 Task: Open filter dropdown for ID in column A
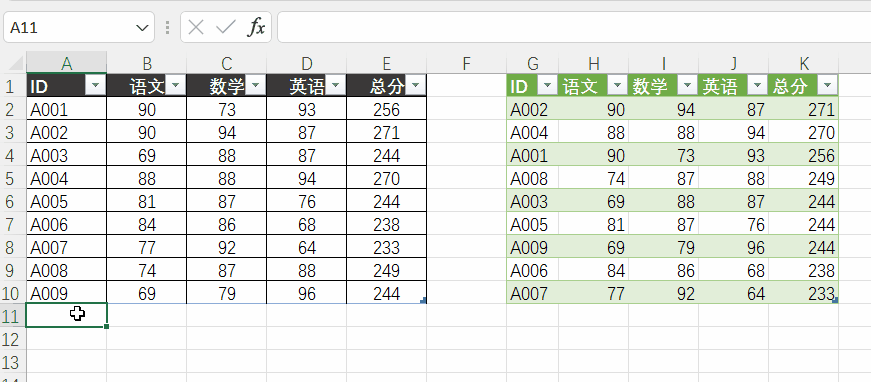(95, 86)
